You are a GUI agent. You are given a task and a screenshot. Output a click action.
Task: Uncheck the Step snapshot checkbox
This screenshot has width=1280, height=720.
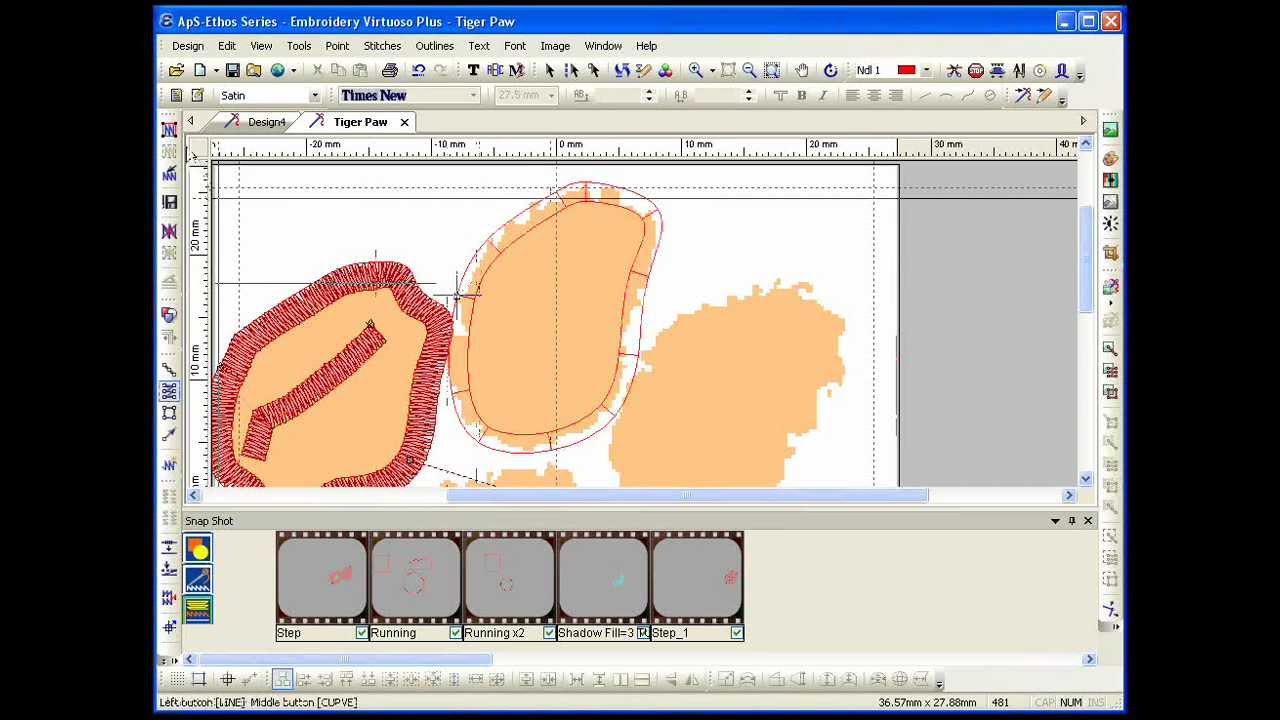362,633
